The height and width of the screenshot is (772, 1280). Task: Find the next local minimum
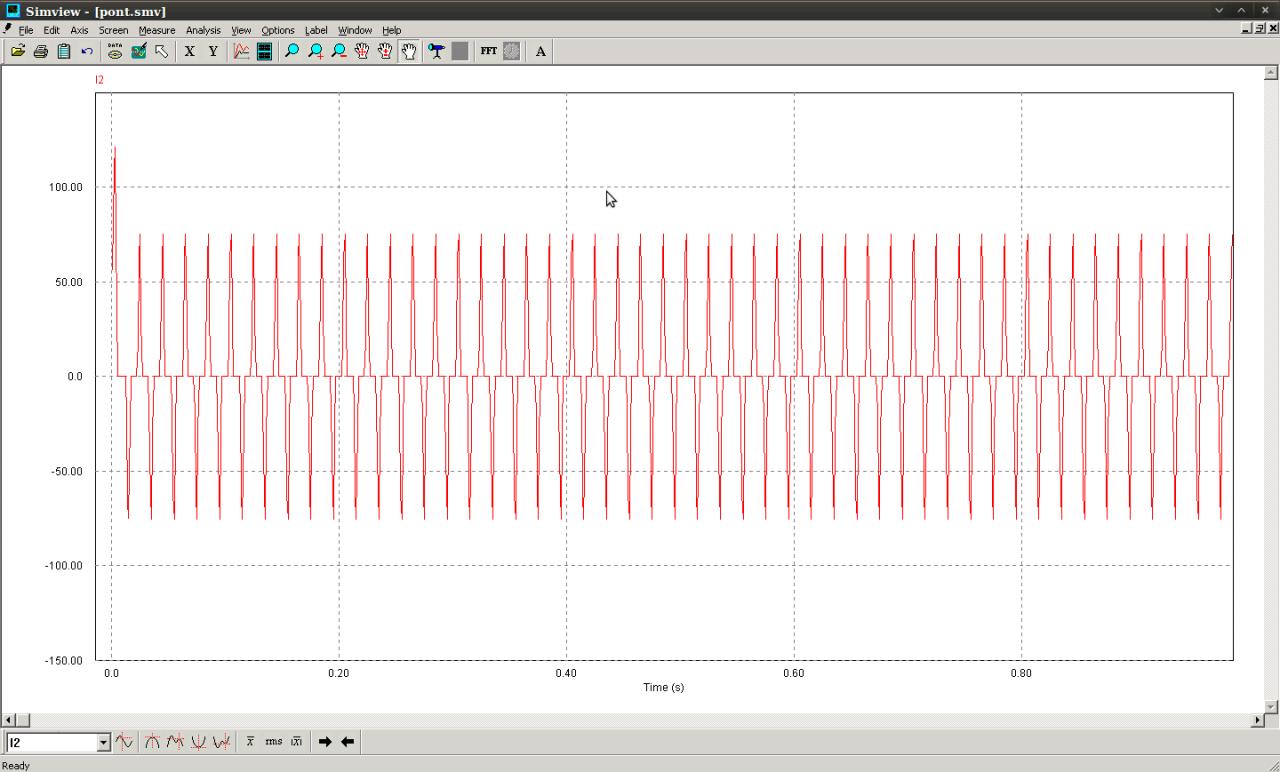tap(221, 742)
